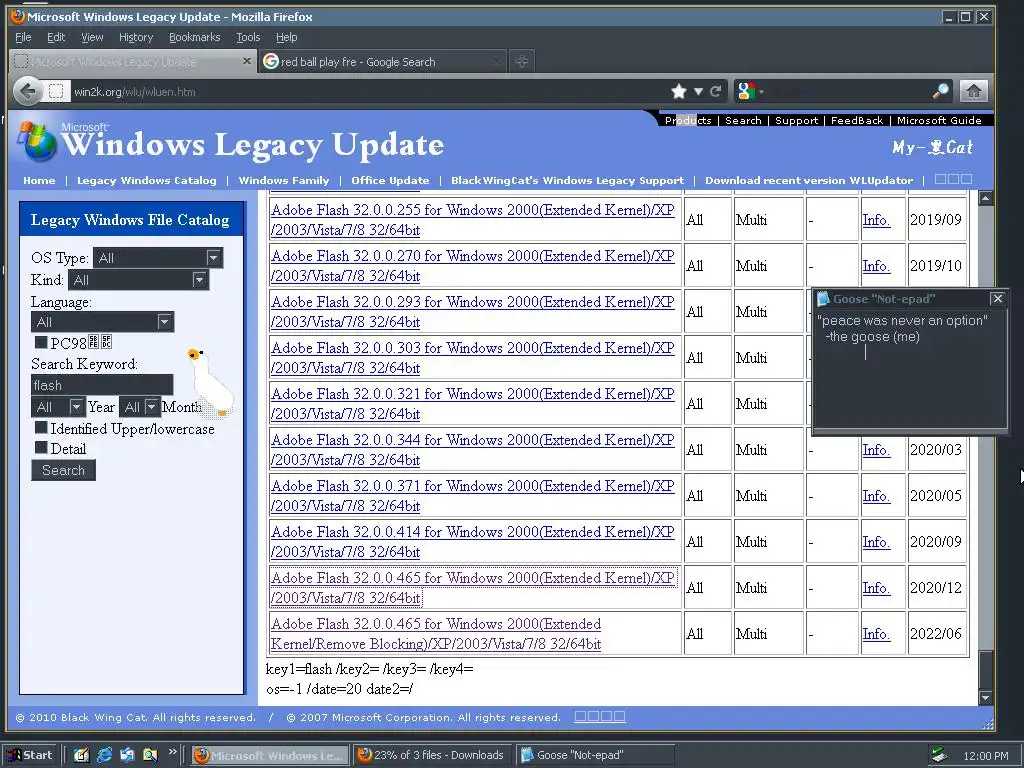Image resolution: width=1024 pixels, height=768 pixels.
Task: Reload the page with the refresh icon
Action: [x=716, y=91]
